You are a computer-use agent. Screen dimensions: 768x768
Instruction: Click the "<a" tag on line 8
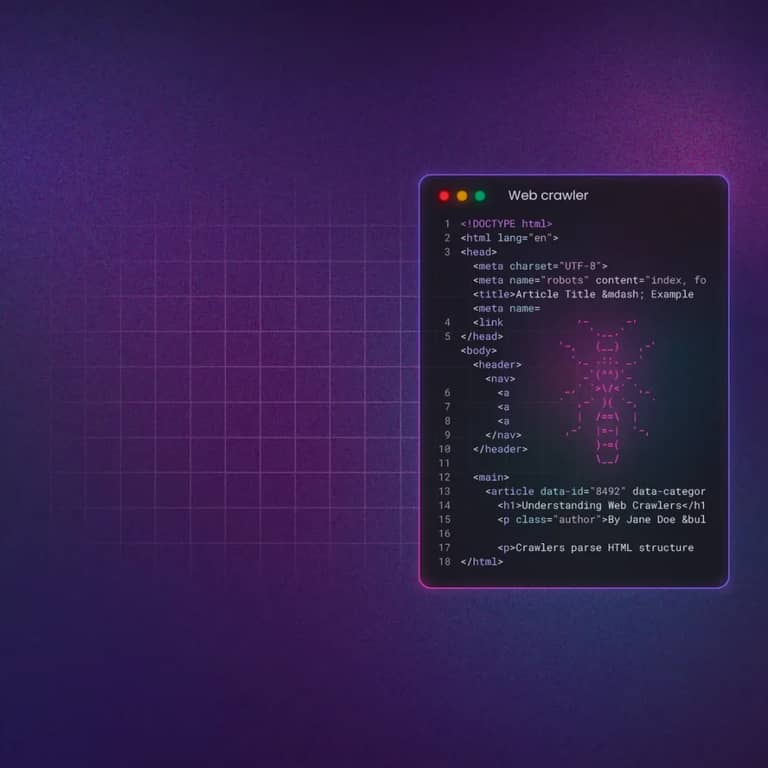pyautogui.click(x=504, y=421)
